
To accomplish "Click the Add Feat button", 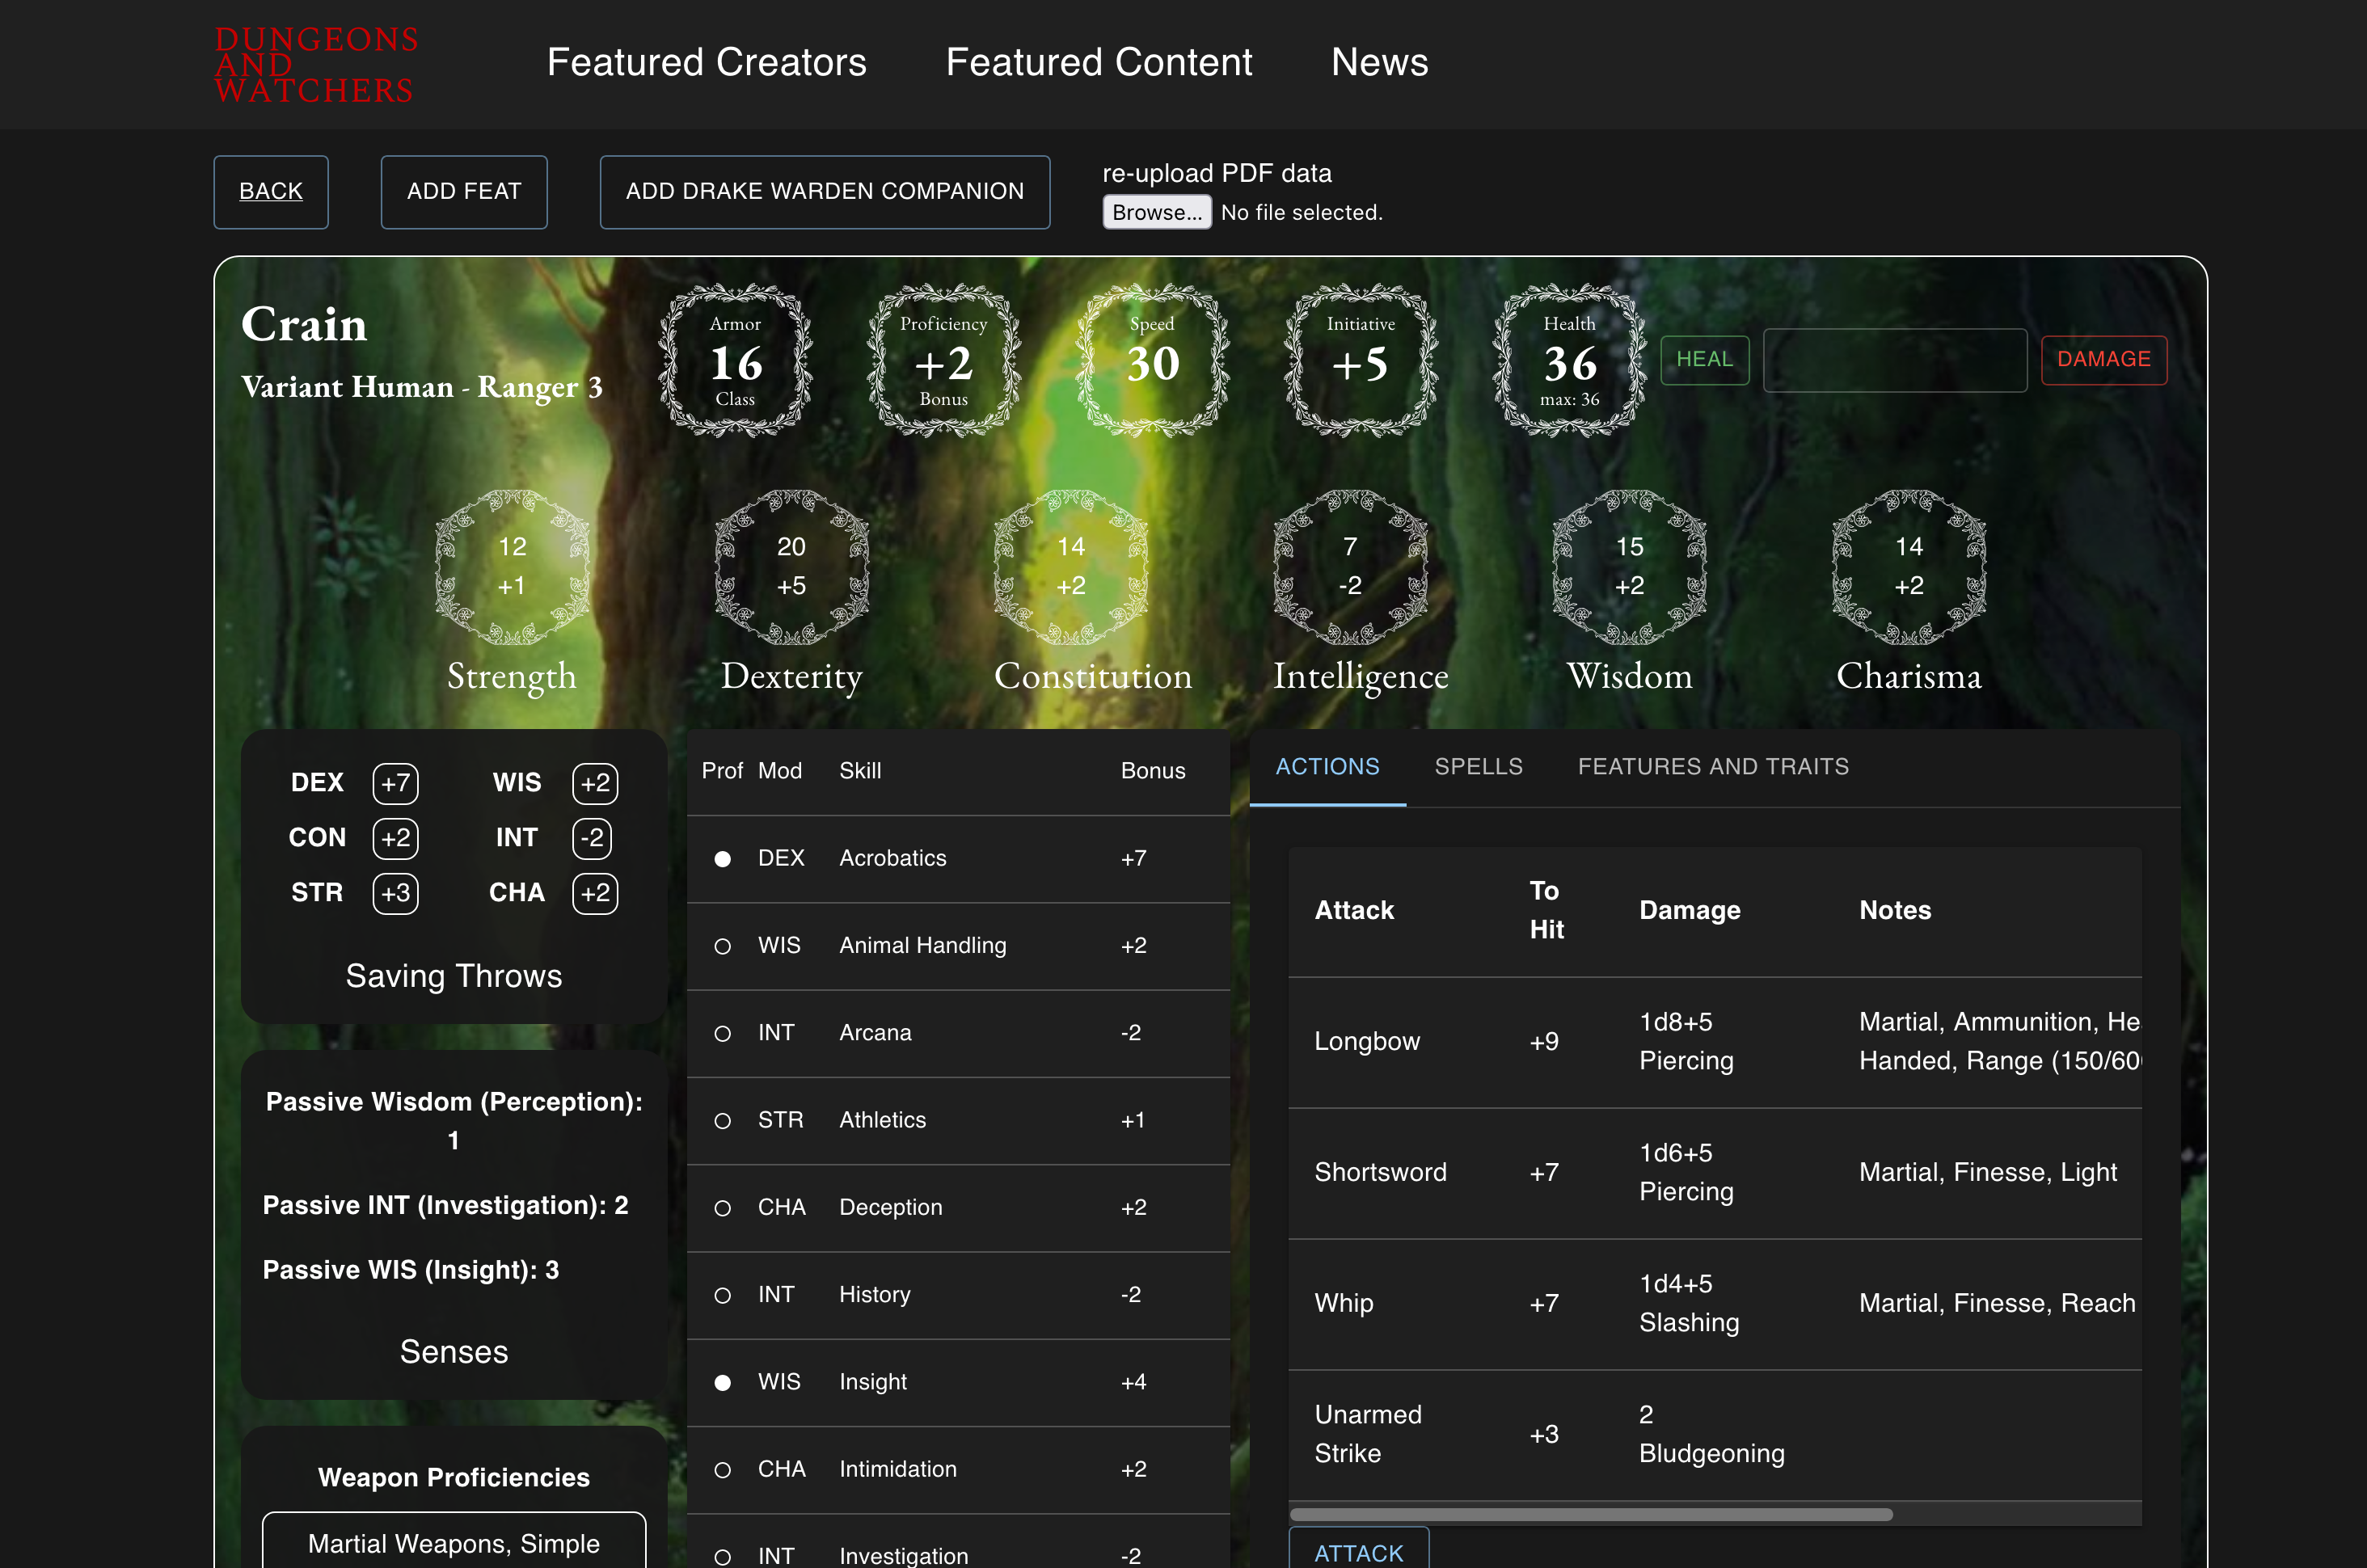I will pyautogui.click(x=464, y=191).
